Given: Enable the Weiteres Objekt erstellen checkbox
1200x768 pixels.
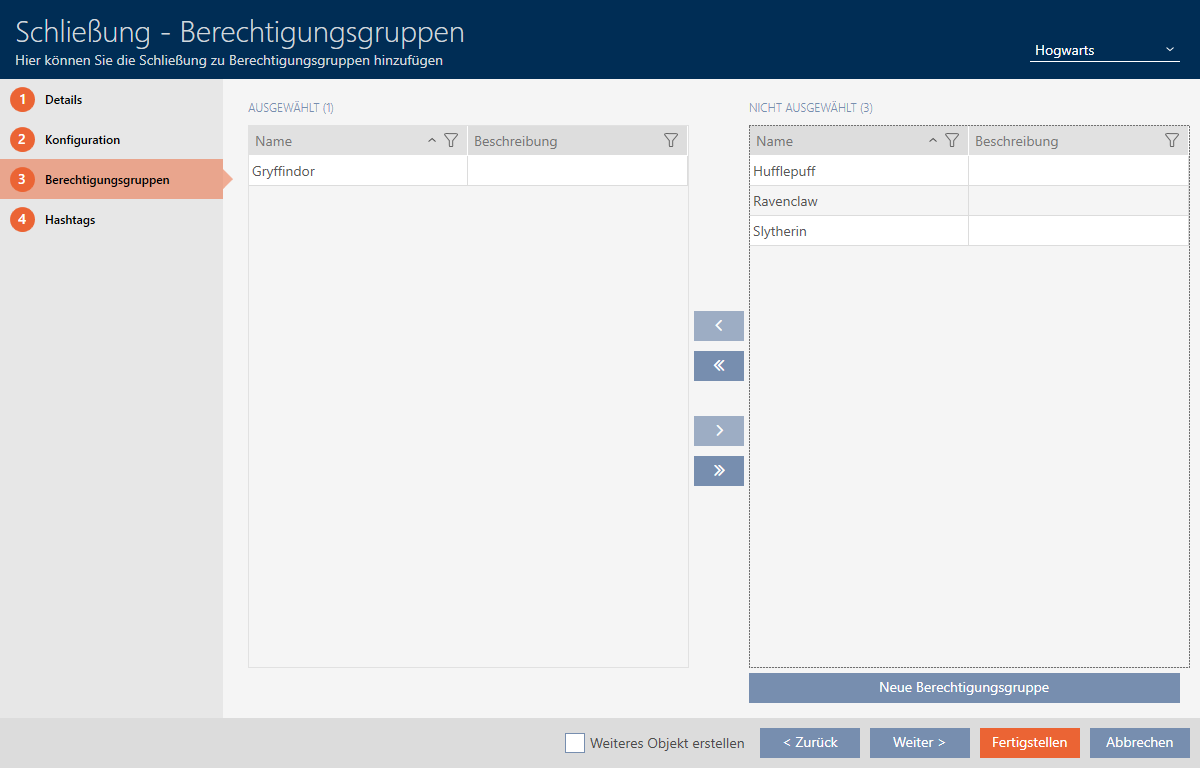Looking at the screenshot, I should pyautogui.click(x=575, y=743).
